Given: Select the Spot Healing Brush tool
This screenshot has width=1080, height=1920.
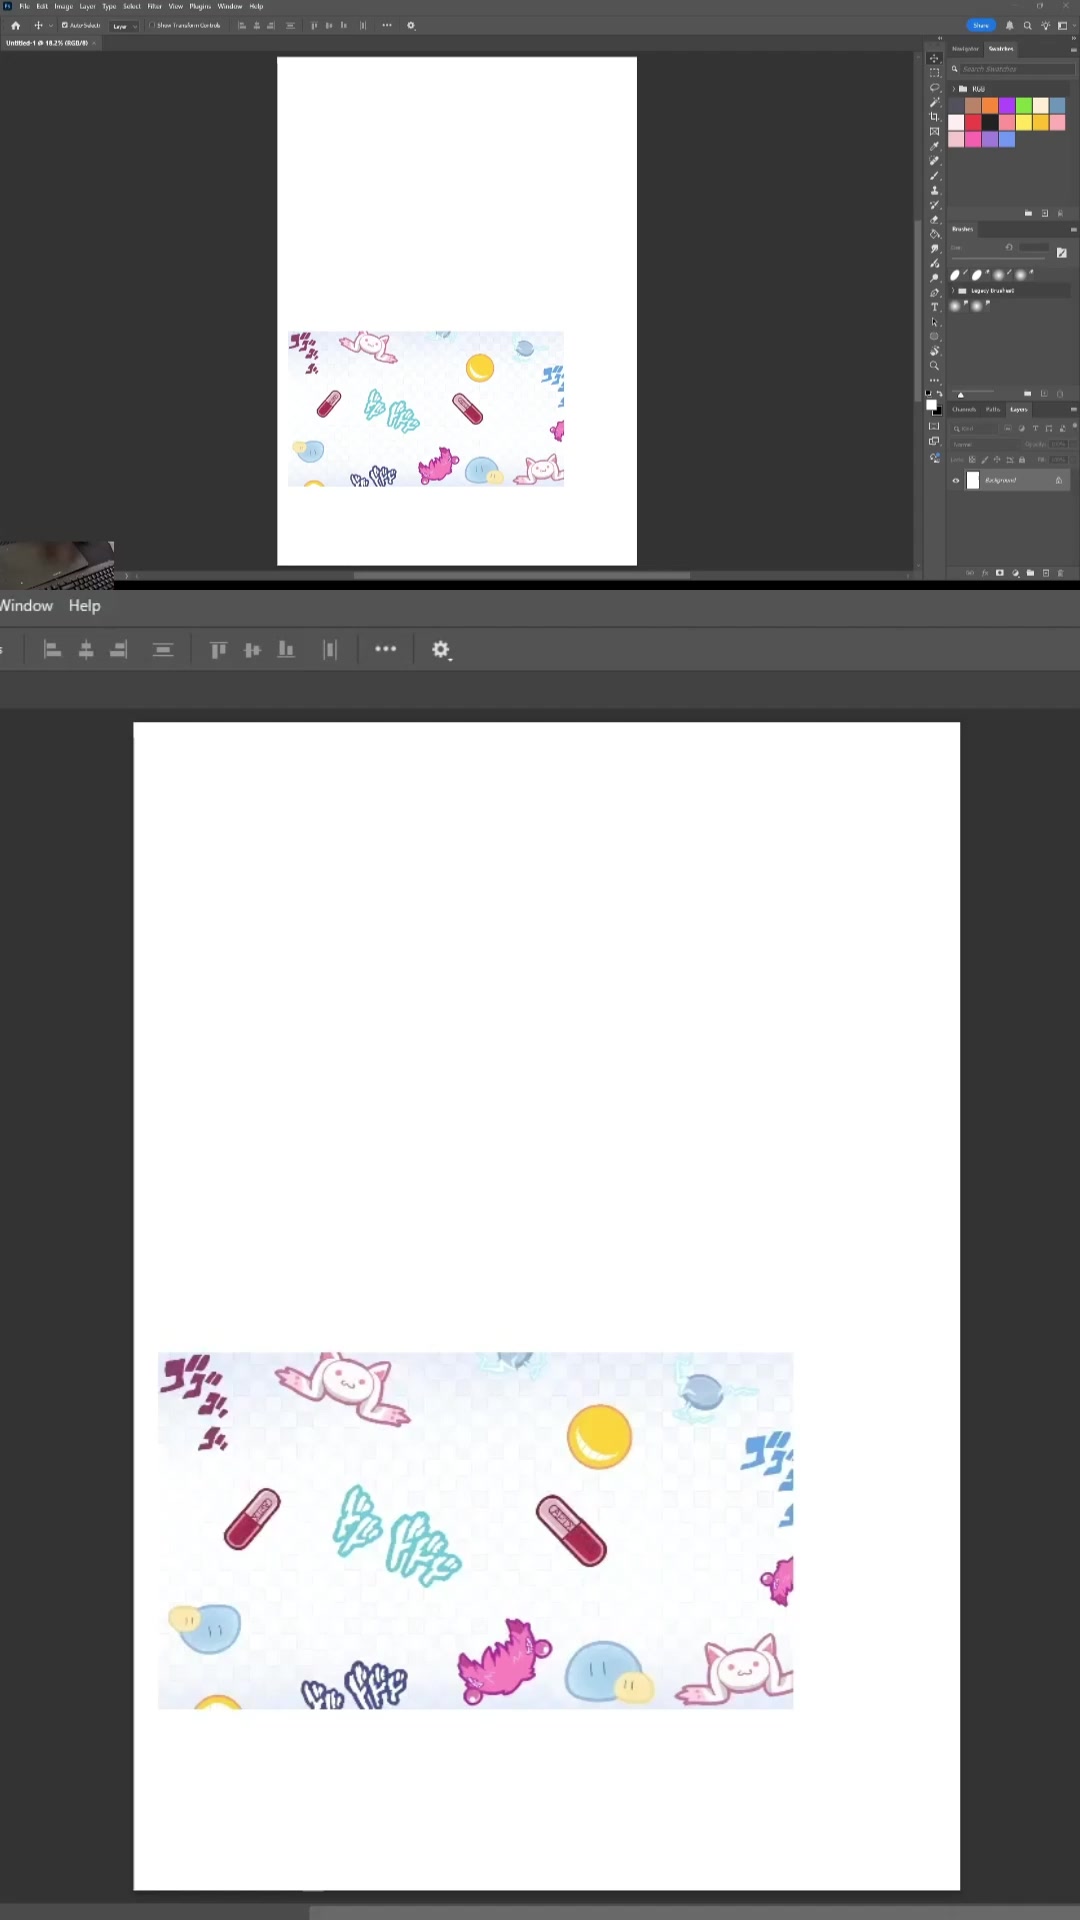Looking at the screenshot, I should (934, 160).
